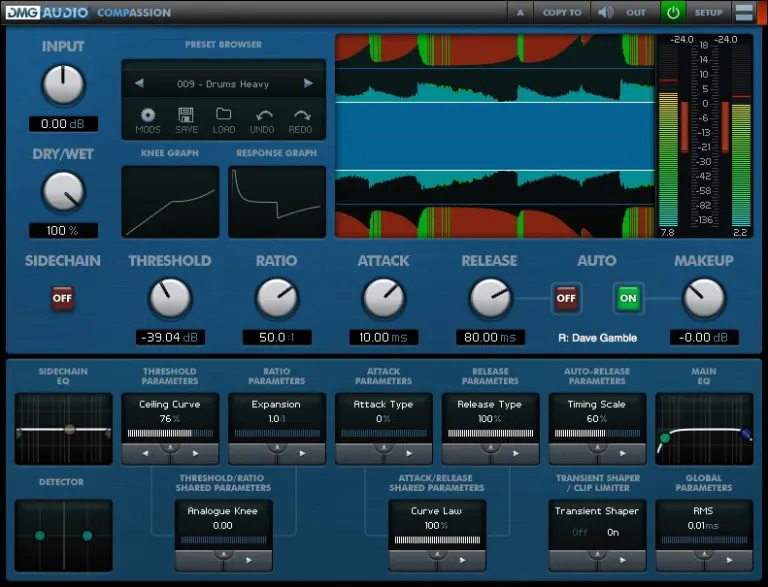Click the panel layout icon at top right
768x587 pixels.
[x=744, y=12]
